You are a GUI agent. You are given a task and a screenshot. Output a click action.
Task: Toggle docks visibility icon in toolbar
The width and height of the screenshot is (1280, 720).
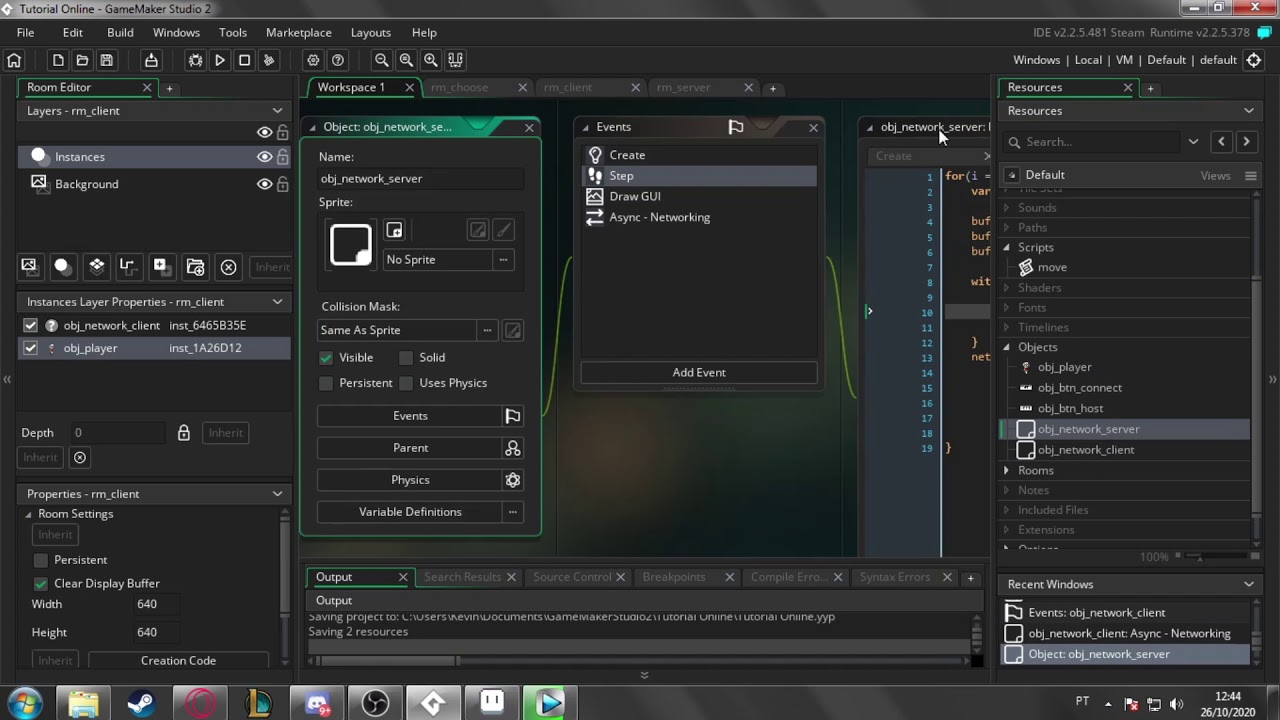tap(455, 60)
